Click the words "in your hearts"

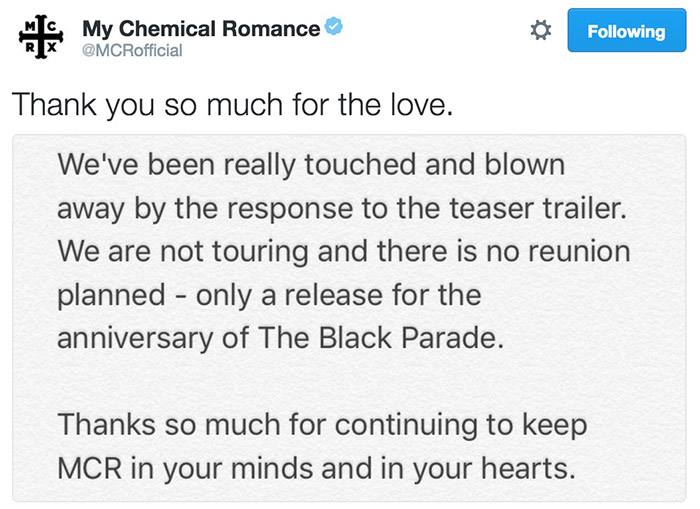tap(500, 467)
